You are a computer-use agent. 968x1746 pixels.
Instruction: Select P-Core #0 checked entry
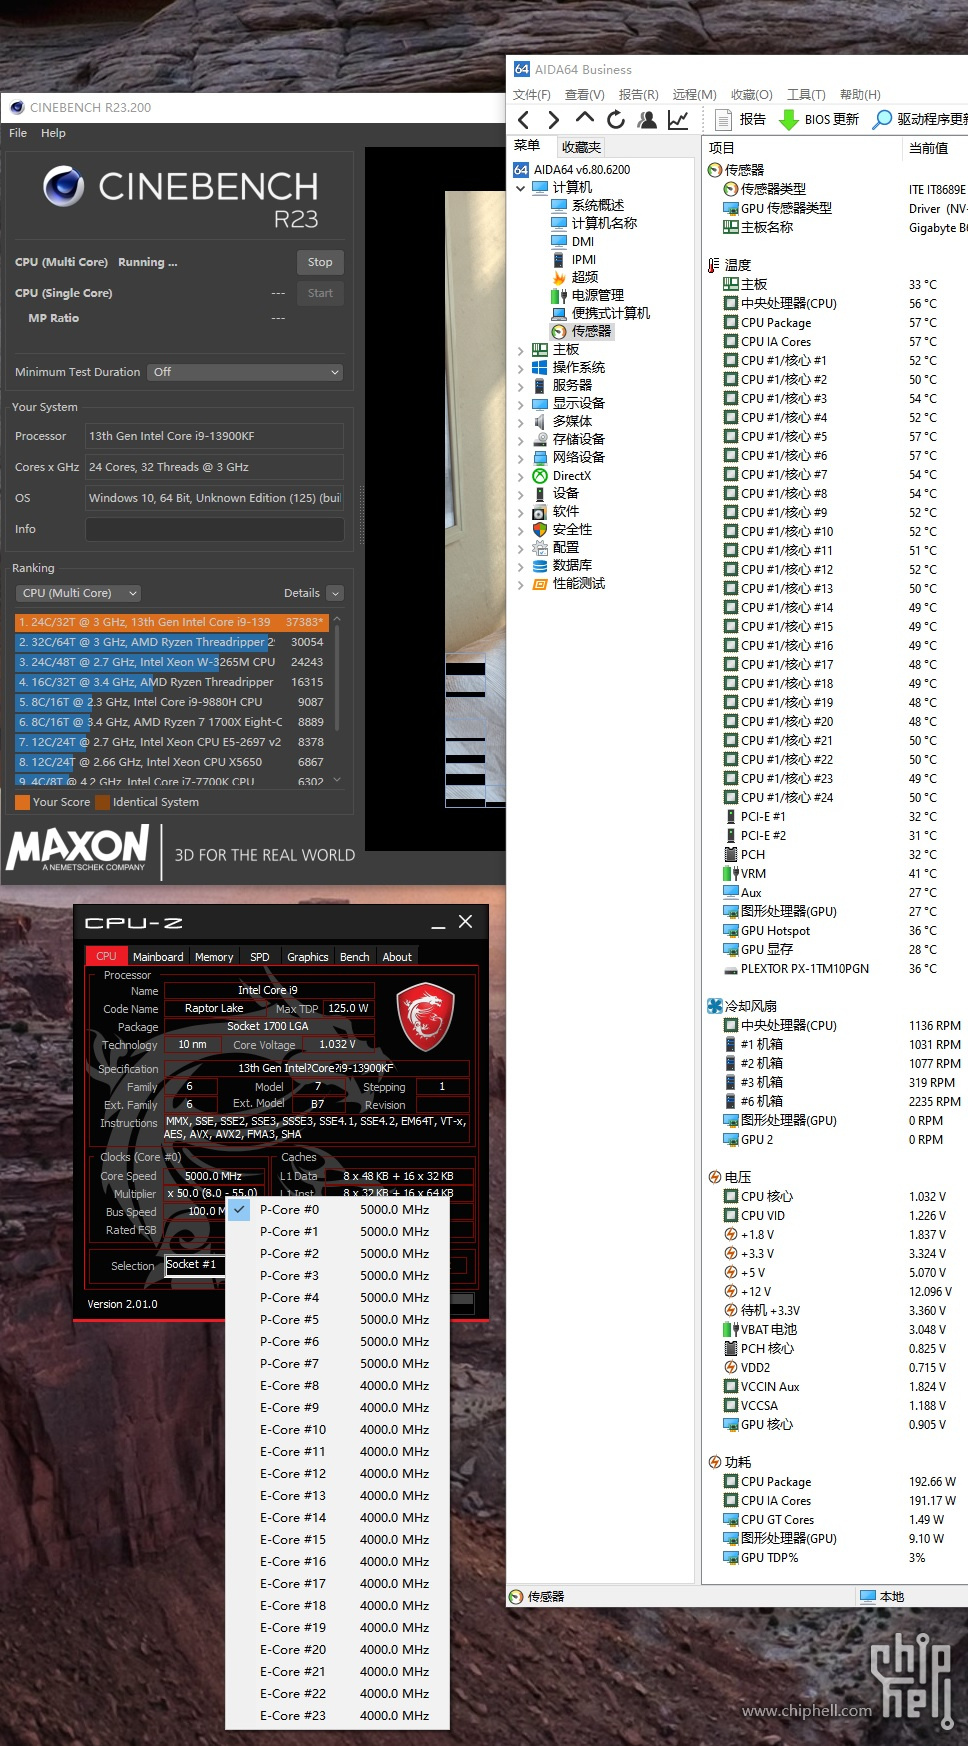[x=338, y=1209]
